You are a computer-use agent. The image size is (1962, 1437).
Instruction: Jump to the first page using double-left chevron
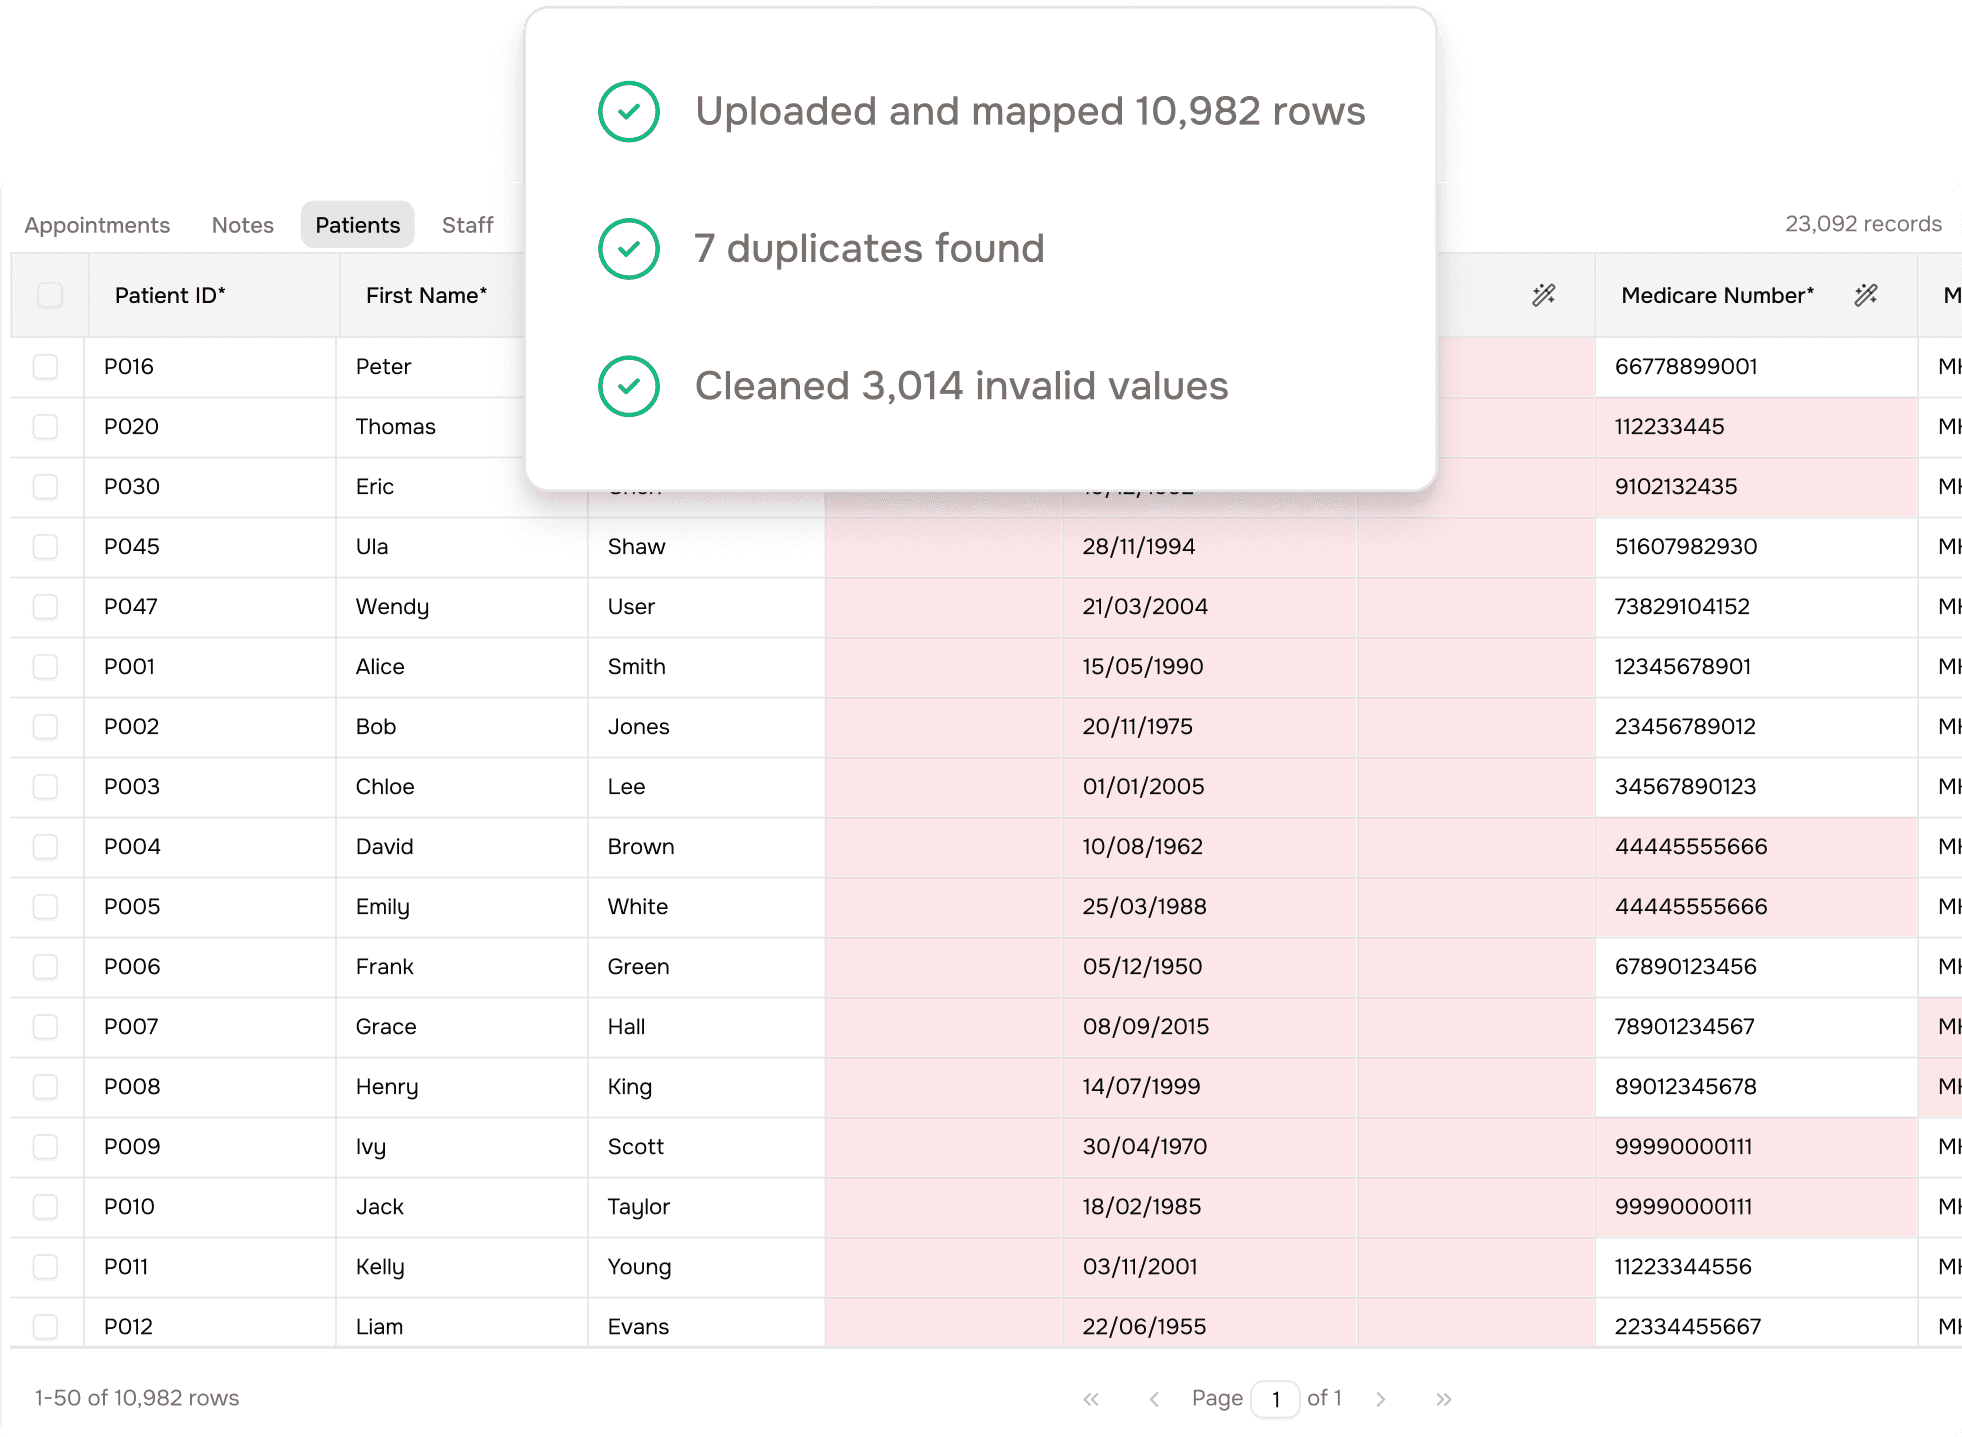[1091, 1398]
